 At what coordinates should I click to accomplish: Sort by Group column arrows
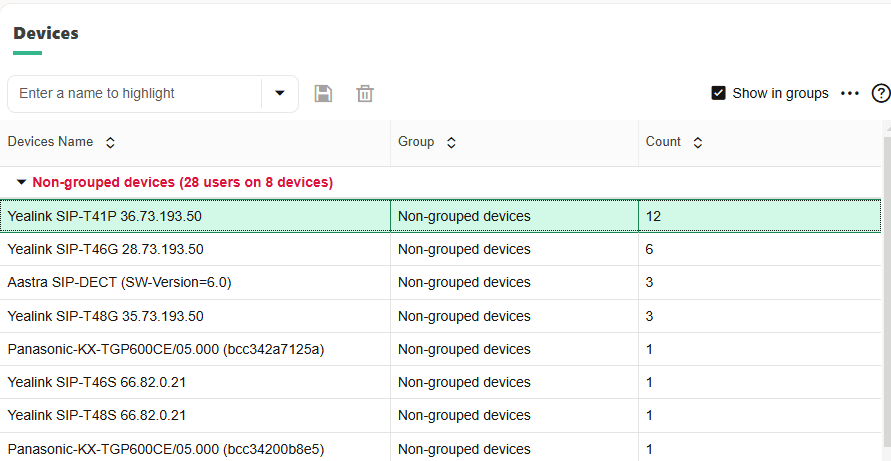pyautogui.click(x=451, y=143)
